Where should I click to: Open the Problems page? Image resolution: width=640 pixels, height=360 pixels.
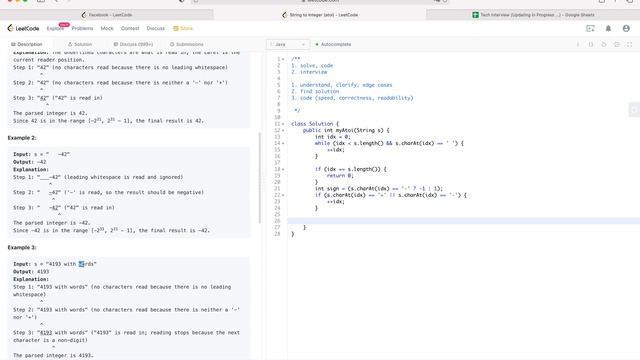[82, 28]
